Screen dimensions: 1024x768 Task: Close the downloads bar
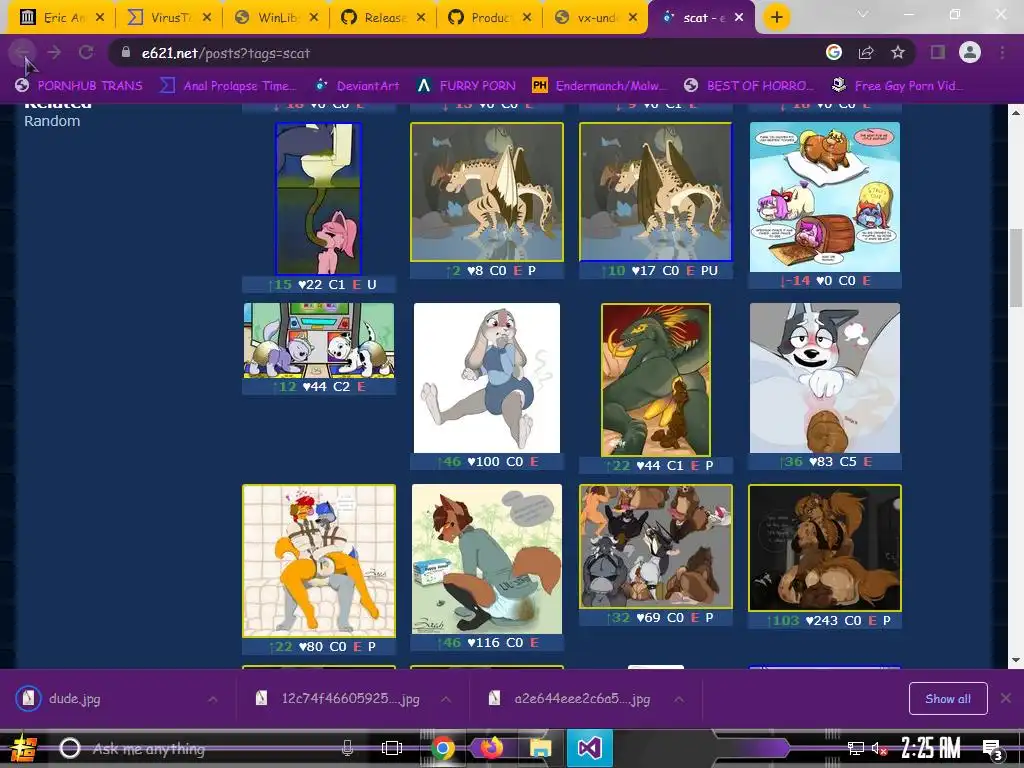[1006, 698]
